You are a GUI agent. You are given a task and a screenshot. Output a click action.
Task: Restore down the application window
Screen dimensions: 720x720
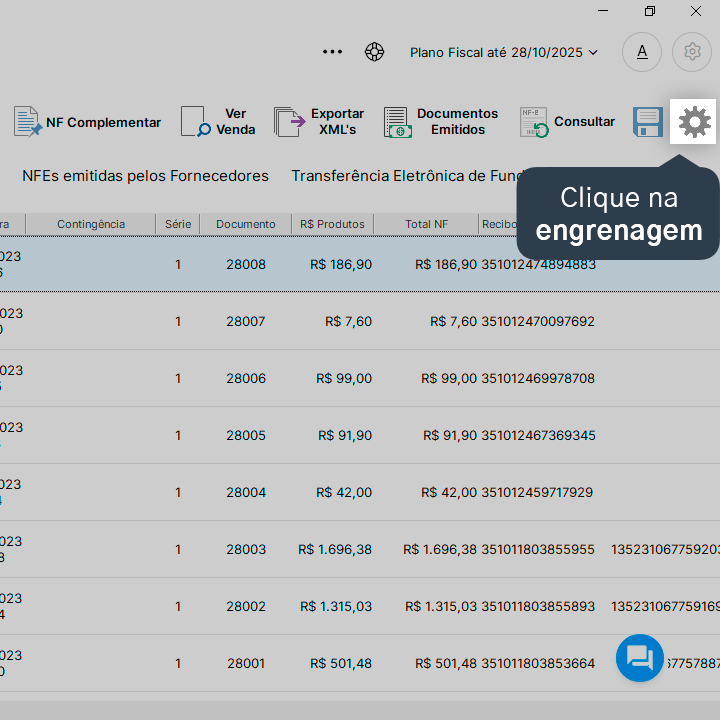pyautogui.click(x=649, y=11)
